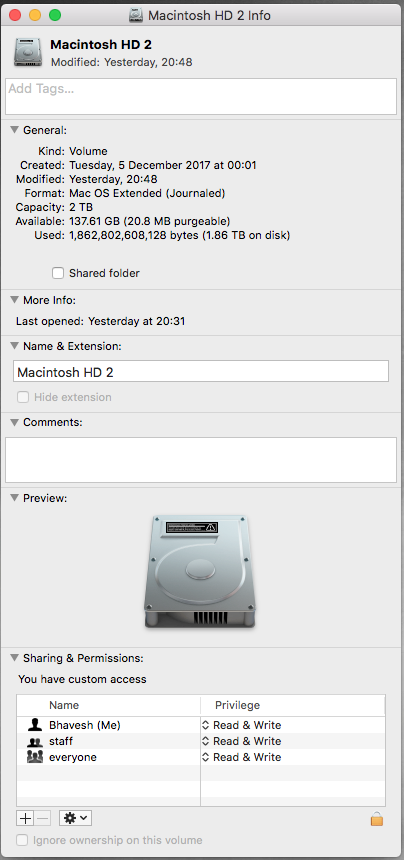
Task: Select the everyone row name
Action: tap(73, 757)
